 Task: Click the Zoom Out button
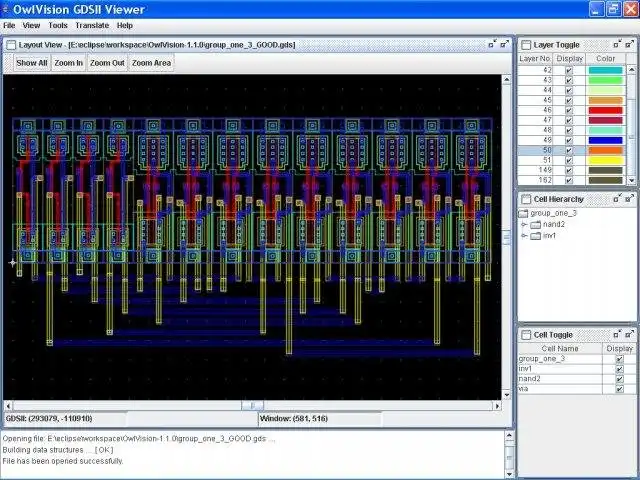pos(107,63)
